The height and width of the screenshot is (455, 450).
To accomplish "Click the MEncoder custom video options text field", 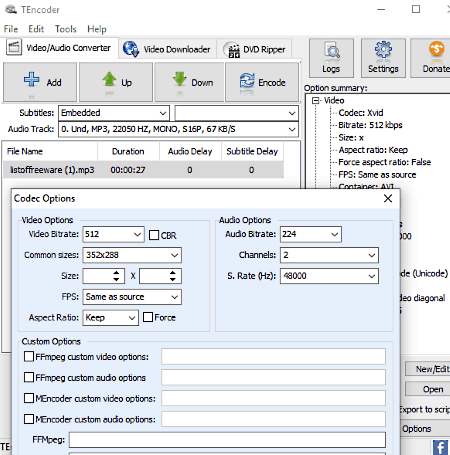I will click(273, 398).
